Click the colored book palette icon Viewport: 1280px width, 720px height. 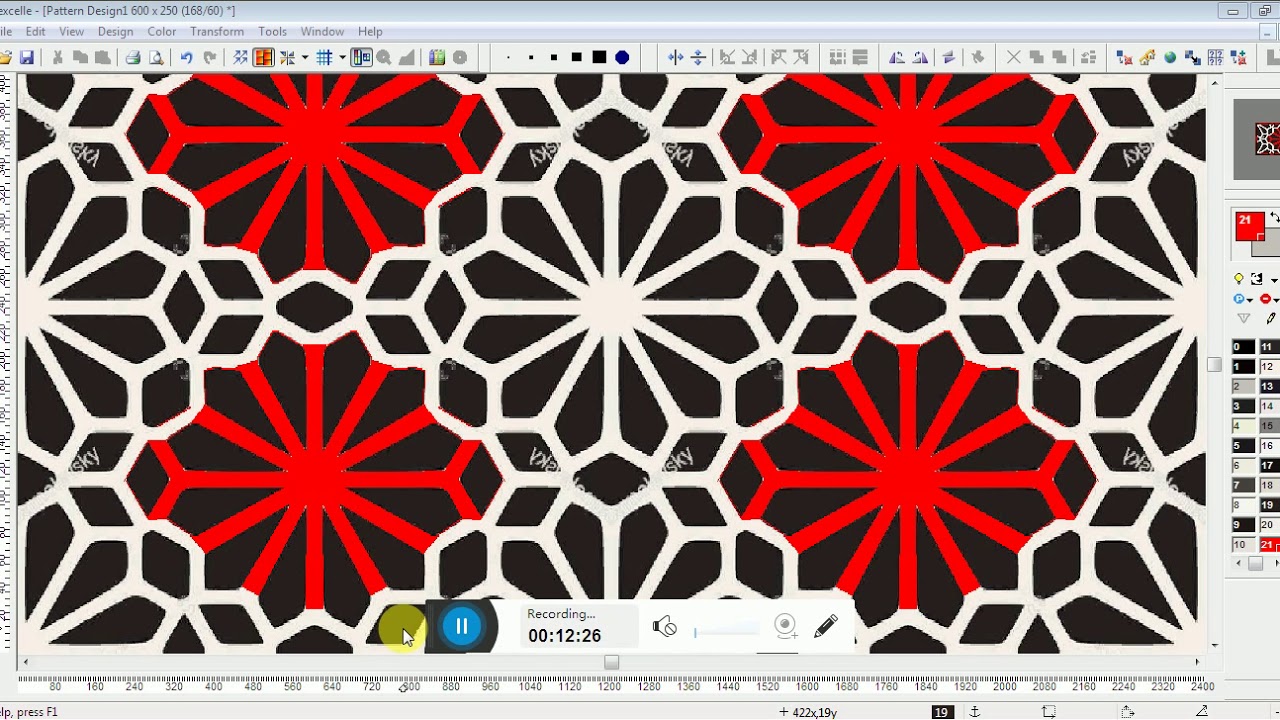(437, 58)
